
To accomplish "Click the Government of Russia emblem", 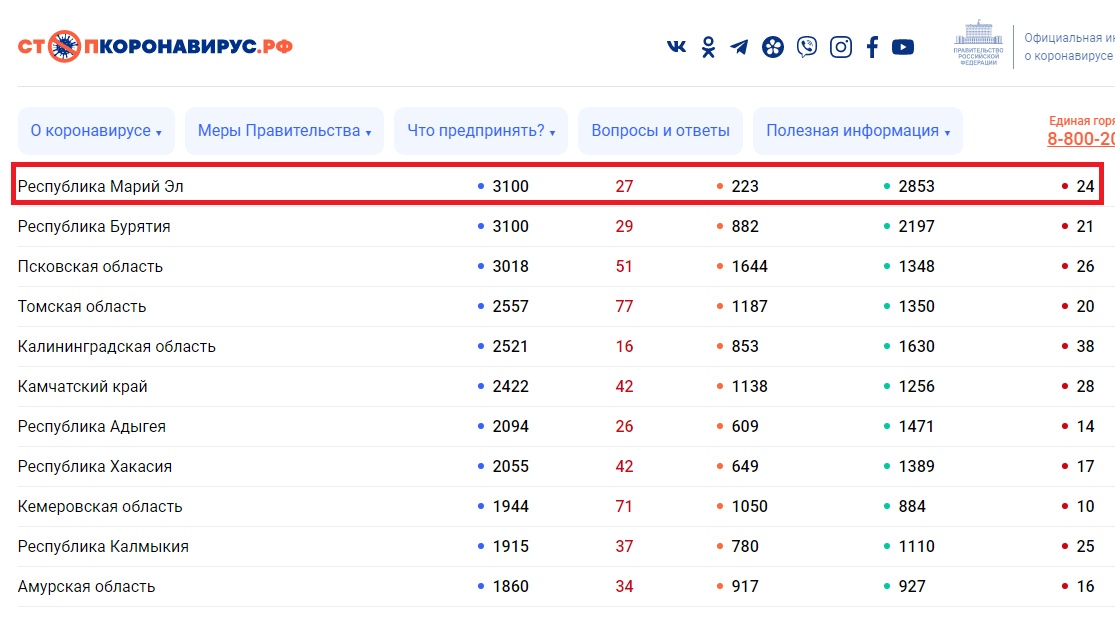I will 979,46.
